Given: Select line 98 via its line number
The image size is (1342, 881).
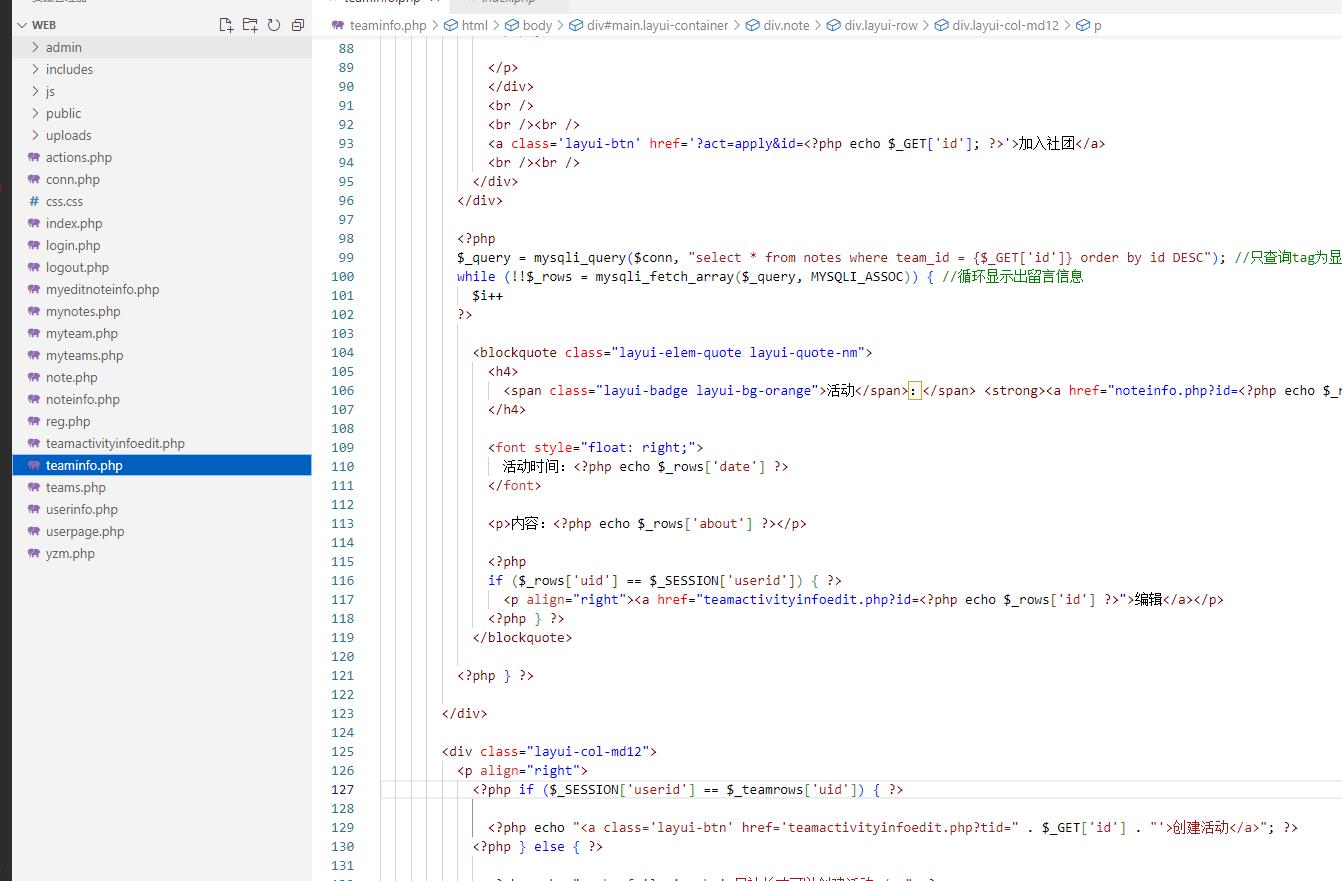Looking at the screenshot, I should (x=346, y=238).
